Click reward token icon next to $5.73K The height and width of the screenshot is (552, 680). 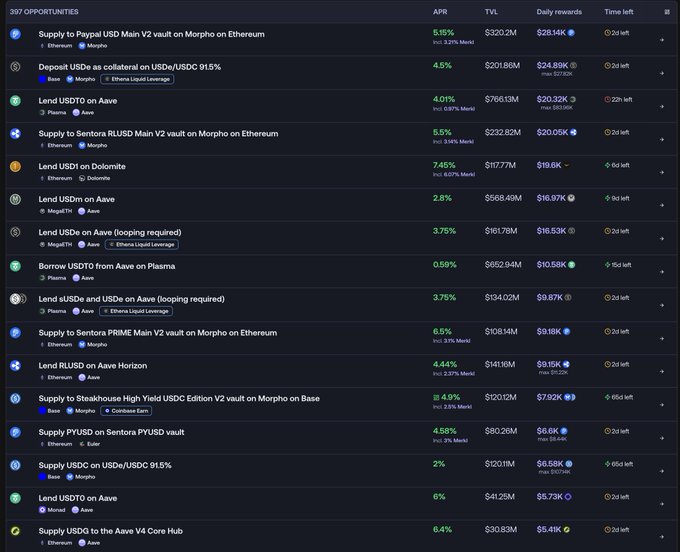click(568, 497)
